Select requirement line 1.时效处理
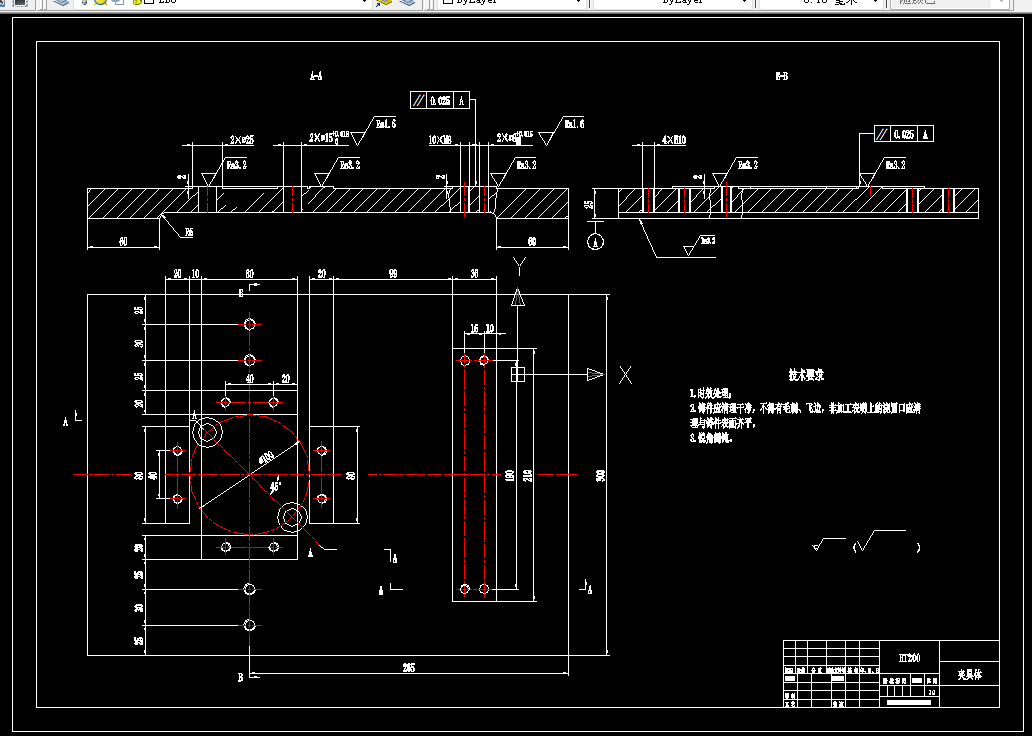1032x736 pixels. (x=711, y=393)
